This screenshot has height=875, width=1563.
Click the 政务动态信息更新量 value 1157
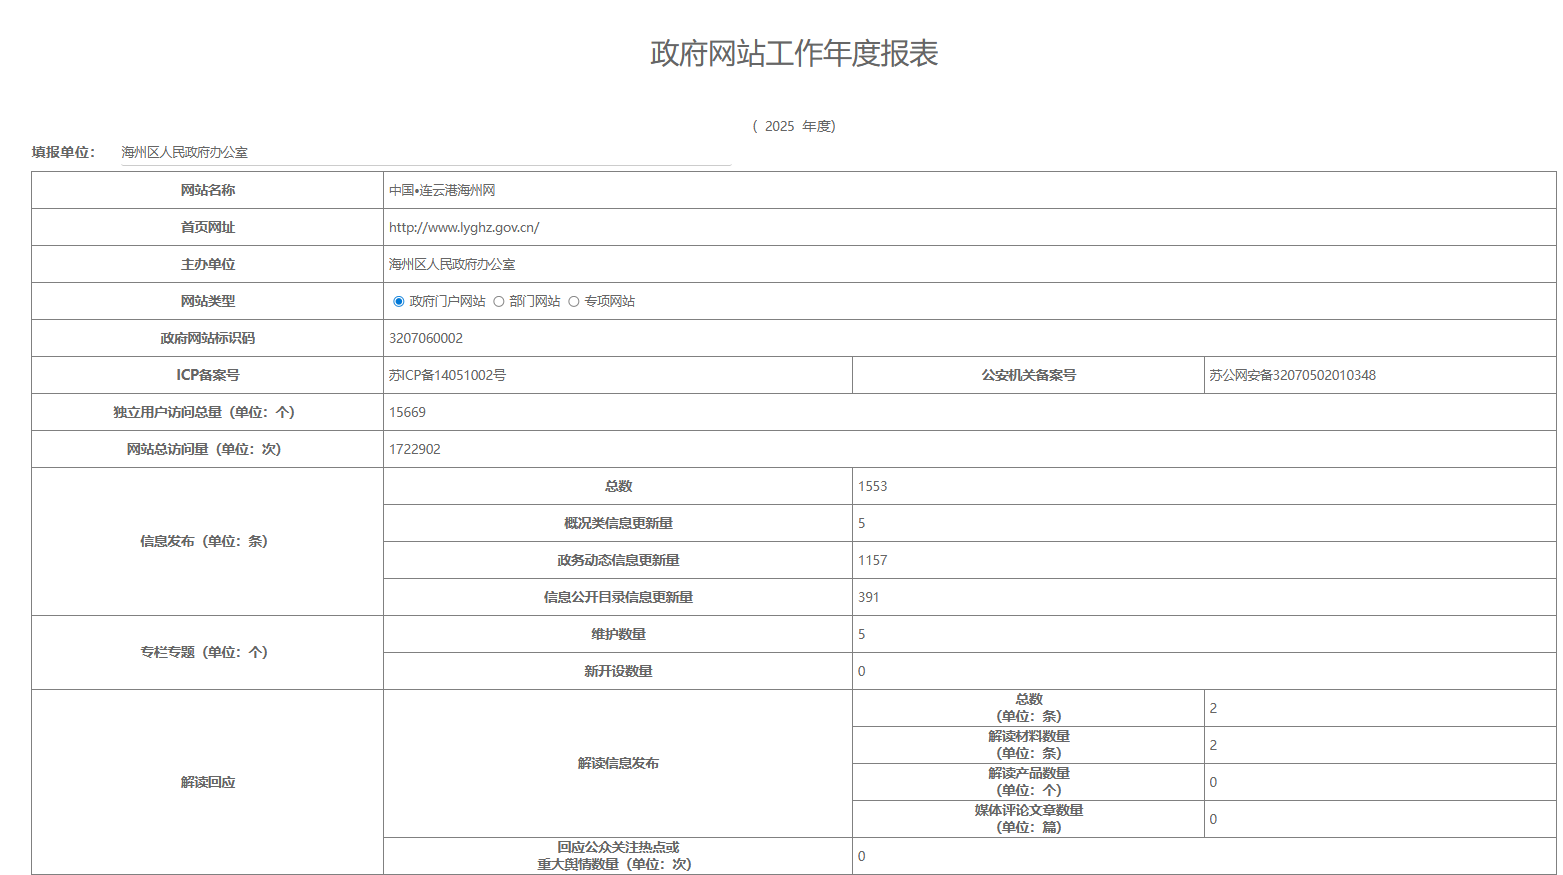coord(870,559)
